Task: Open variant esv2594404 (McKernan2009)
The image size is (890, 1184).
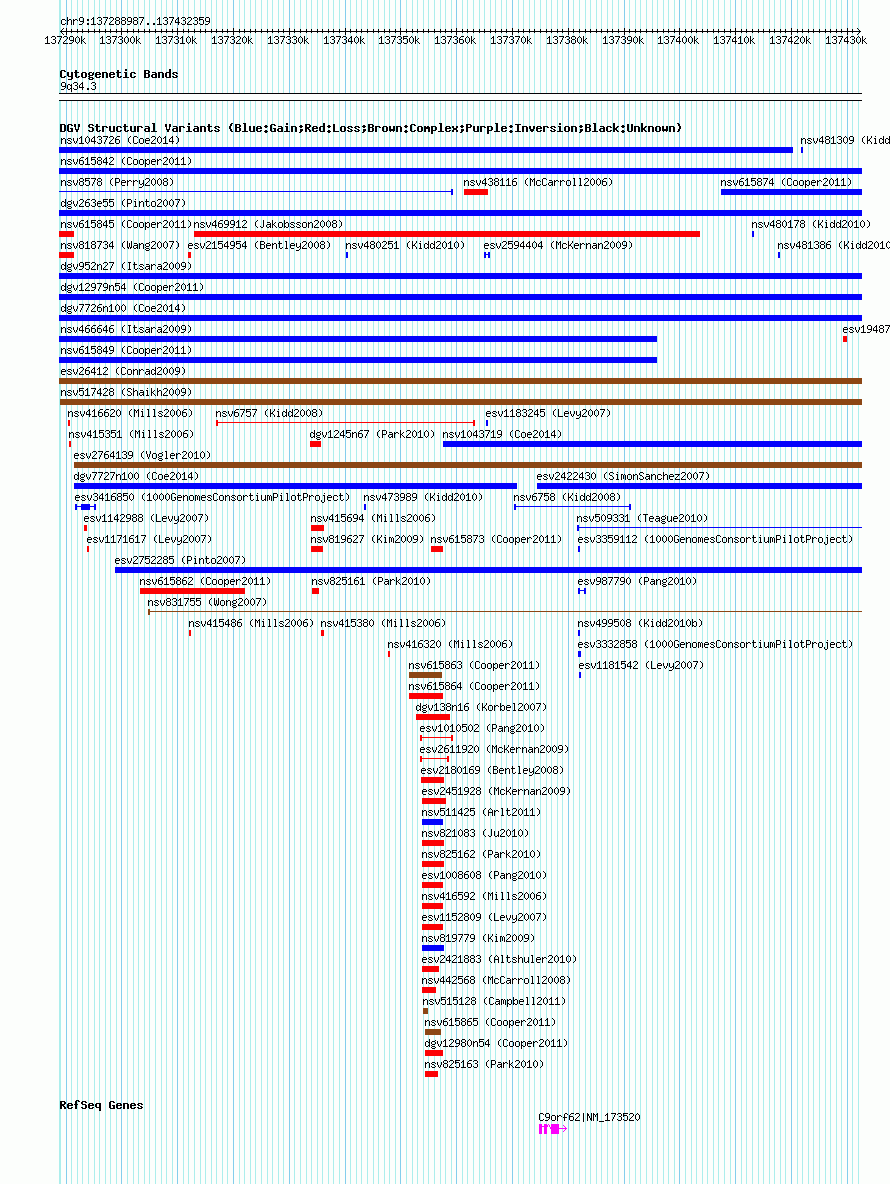Action: pyautogui.click(x=558, y=245)
